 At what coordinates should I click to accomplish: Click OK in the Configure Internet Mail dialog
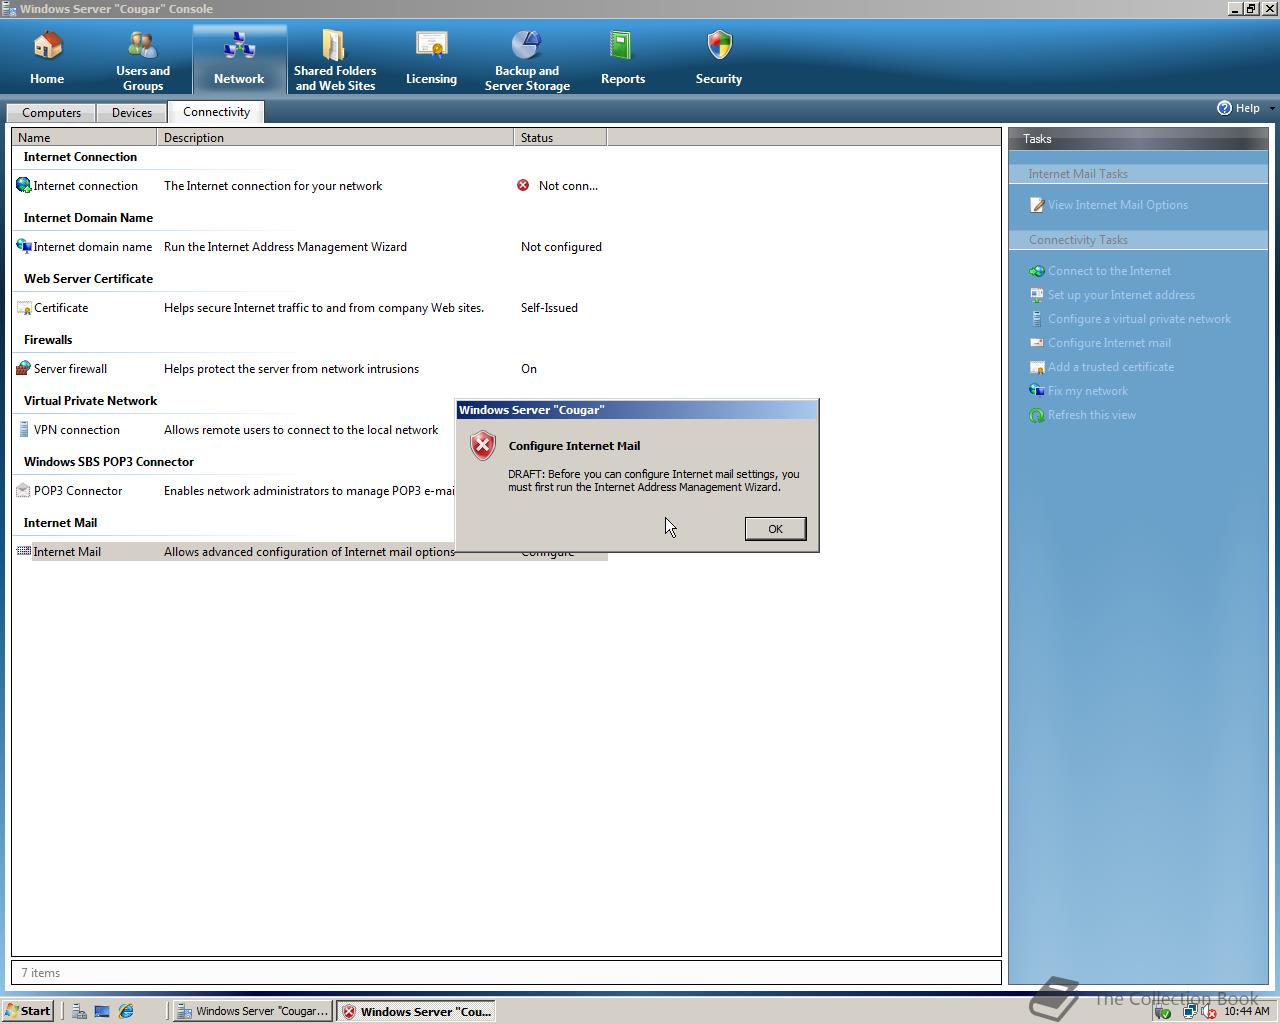point(775,529)
